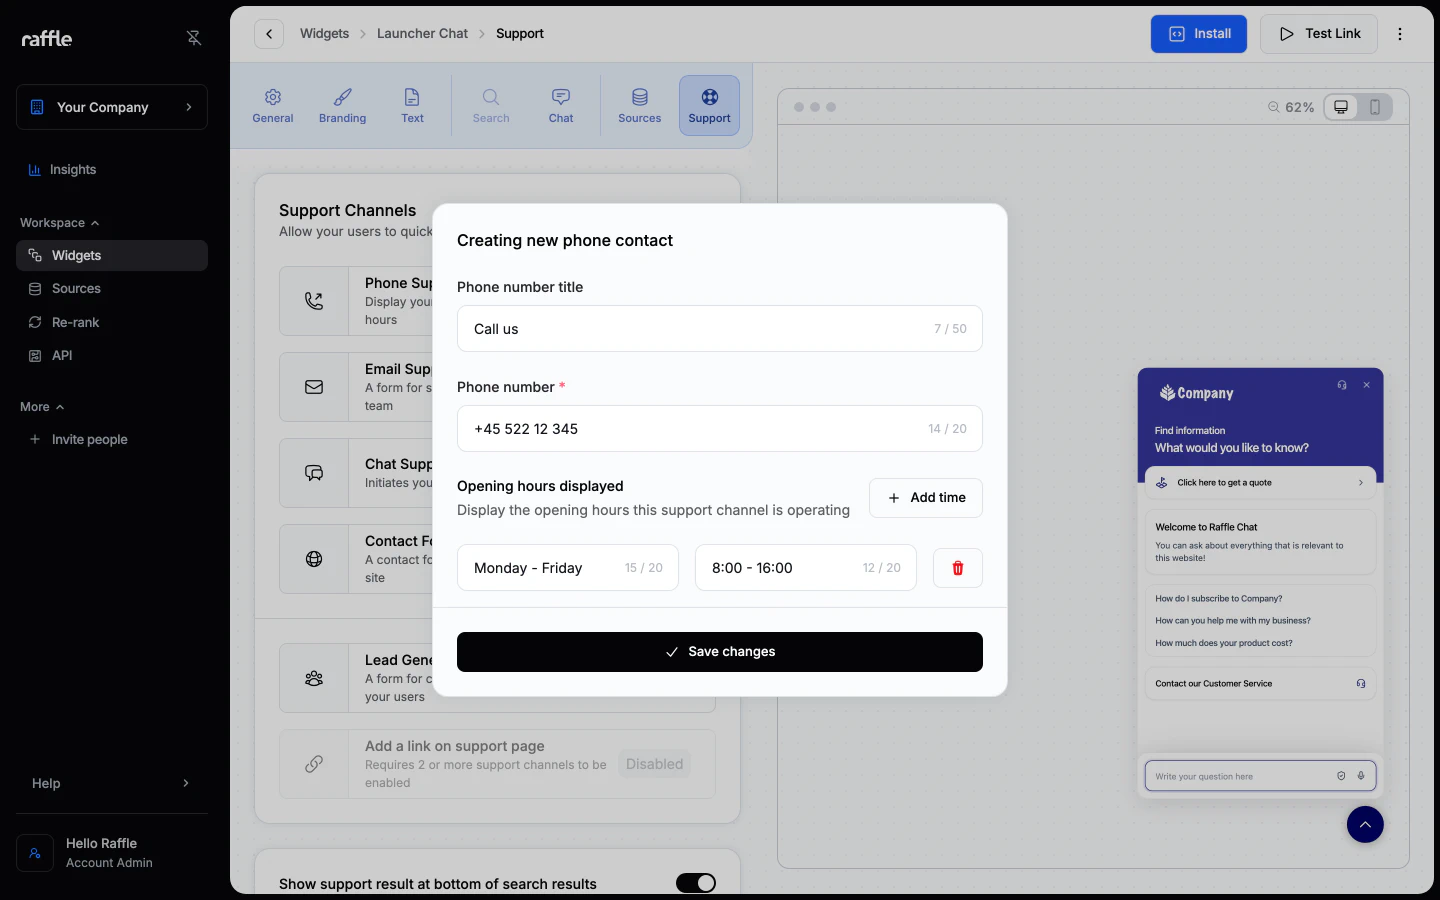Edit the 8:00 - 16:00 hours field

[x=806, y=568]
